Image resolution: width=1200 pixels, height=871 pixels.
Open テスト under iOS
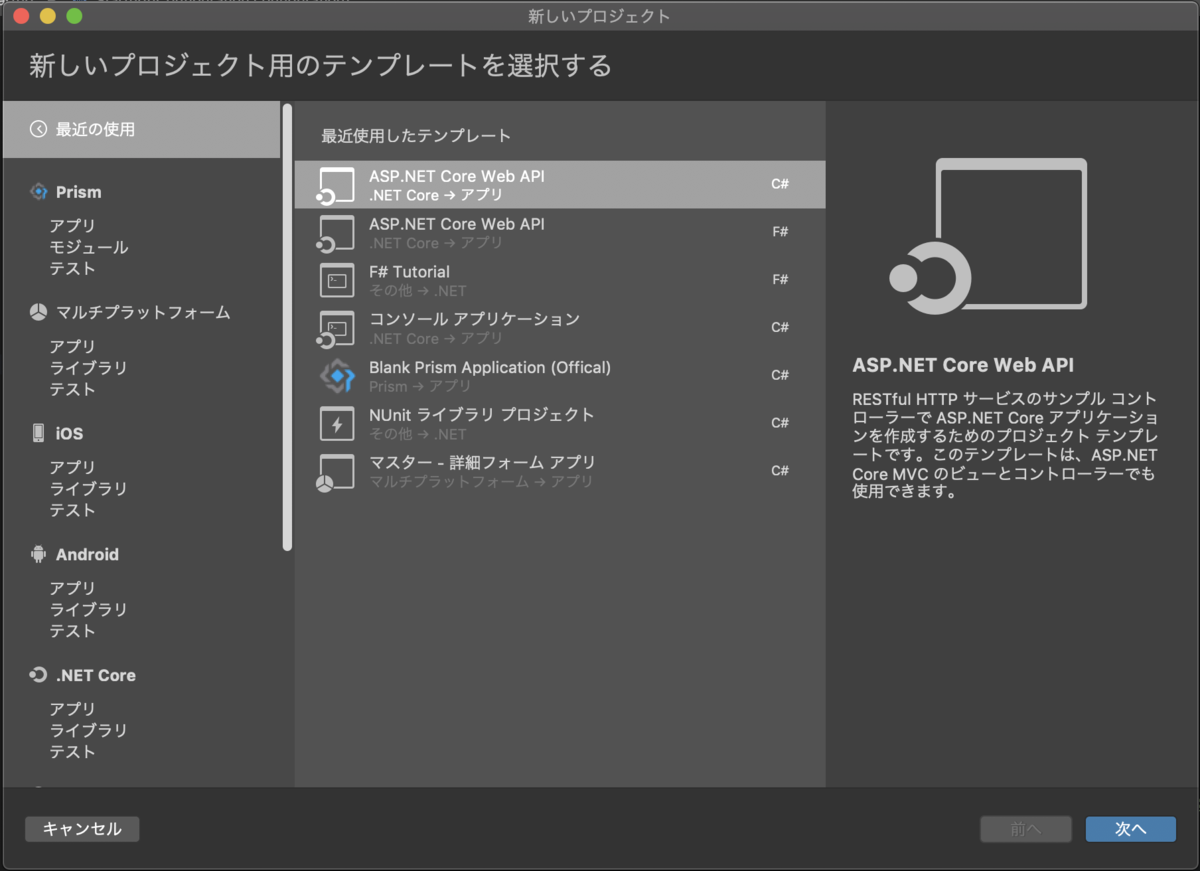coord(73,510)
